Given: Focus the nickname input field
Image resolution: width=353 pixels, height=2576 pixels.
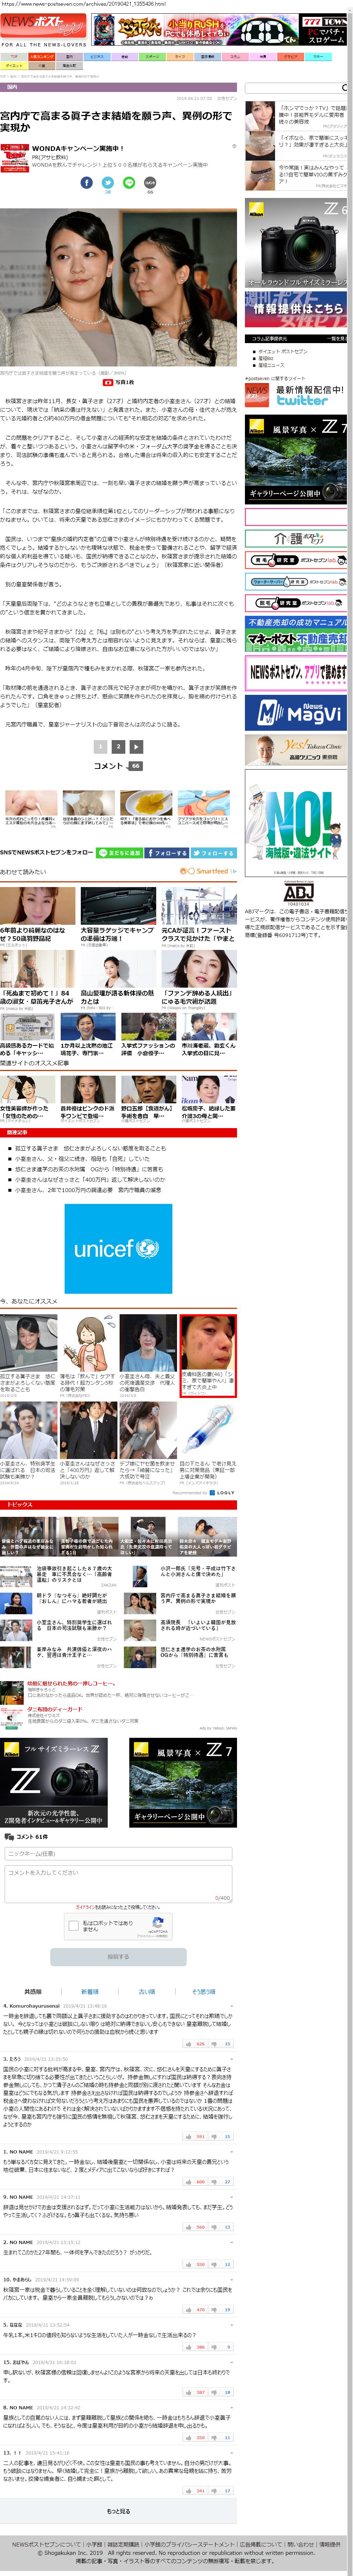Looking at the screenshot, I should [x=118, y=1853].
